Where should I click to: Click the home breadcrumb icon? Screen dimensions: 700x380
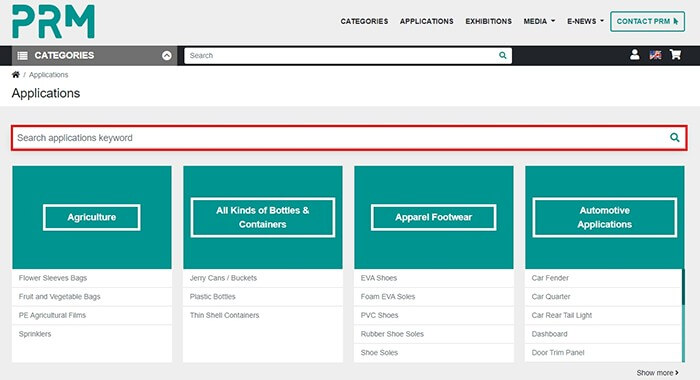click(16, 75)
